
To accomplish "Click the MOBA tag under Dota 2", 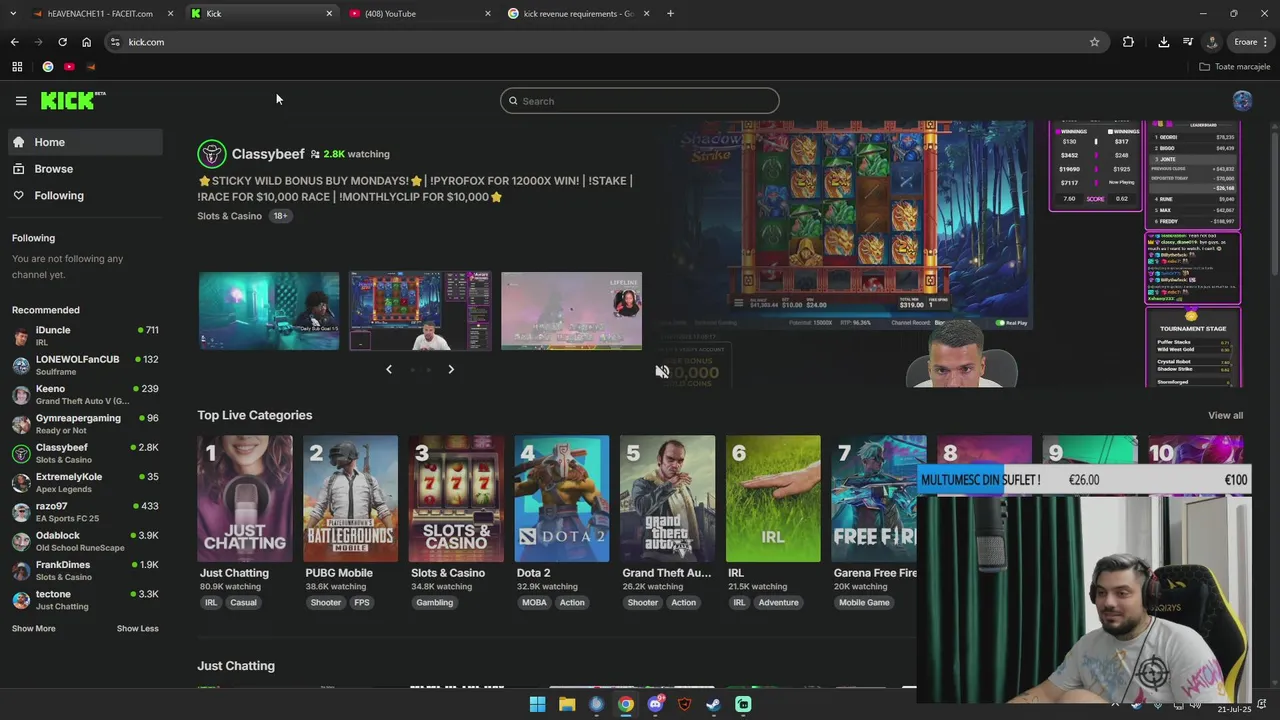I will 534,603.
